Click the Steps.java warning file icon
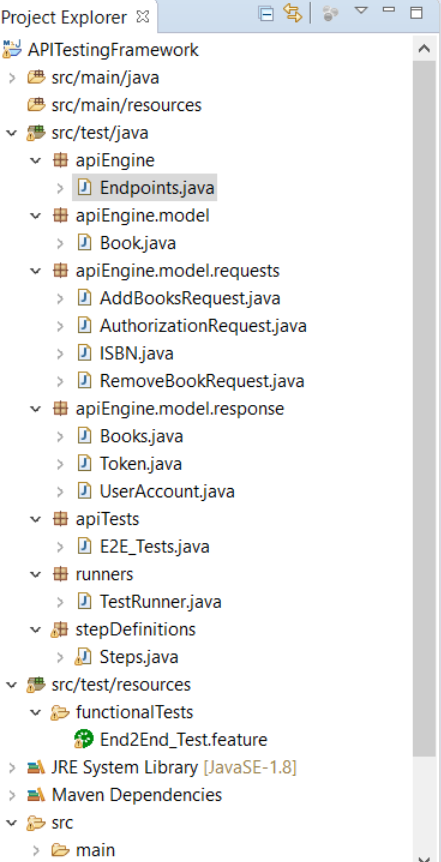Viewport: 441px width, 862px height. pos(84,657)
